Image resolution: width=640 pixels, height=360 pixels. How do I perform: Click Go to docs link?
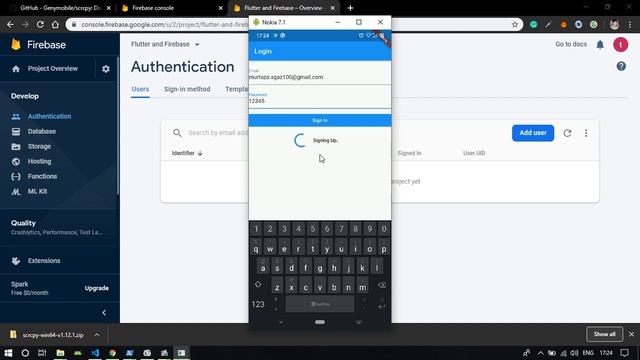click(x=571, y=44)
